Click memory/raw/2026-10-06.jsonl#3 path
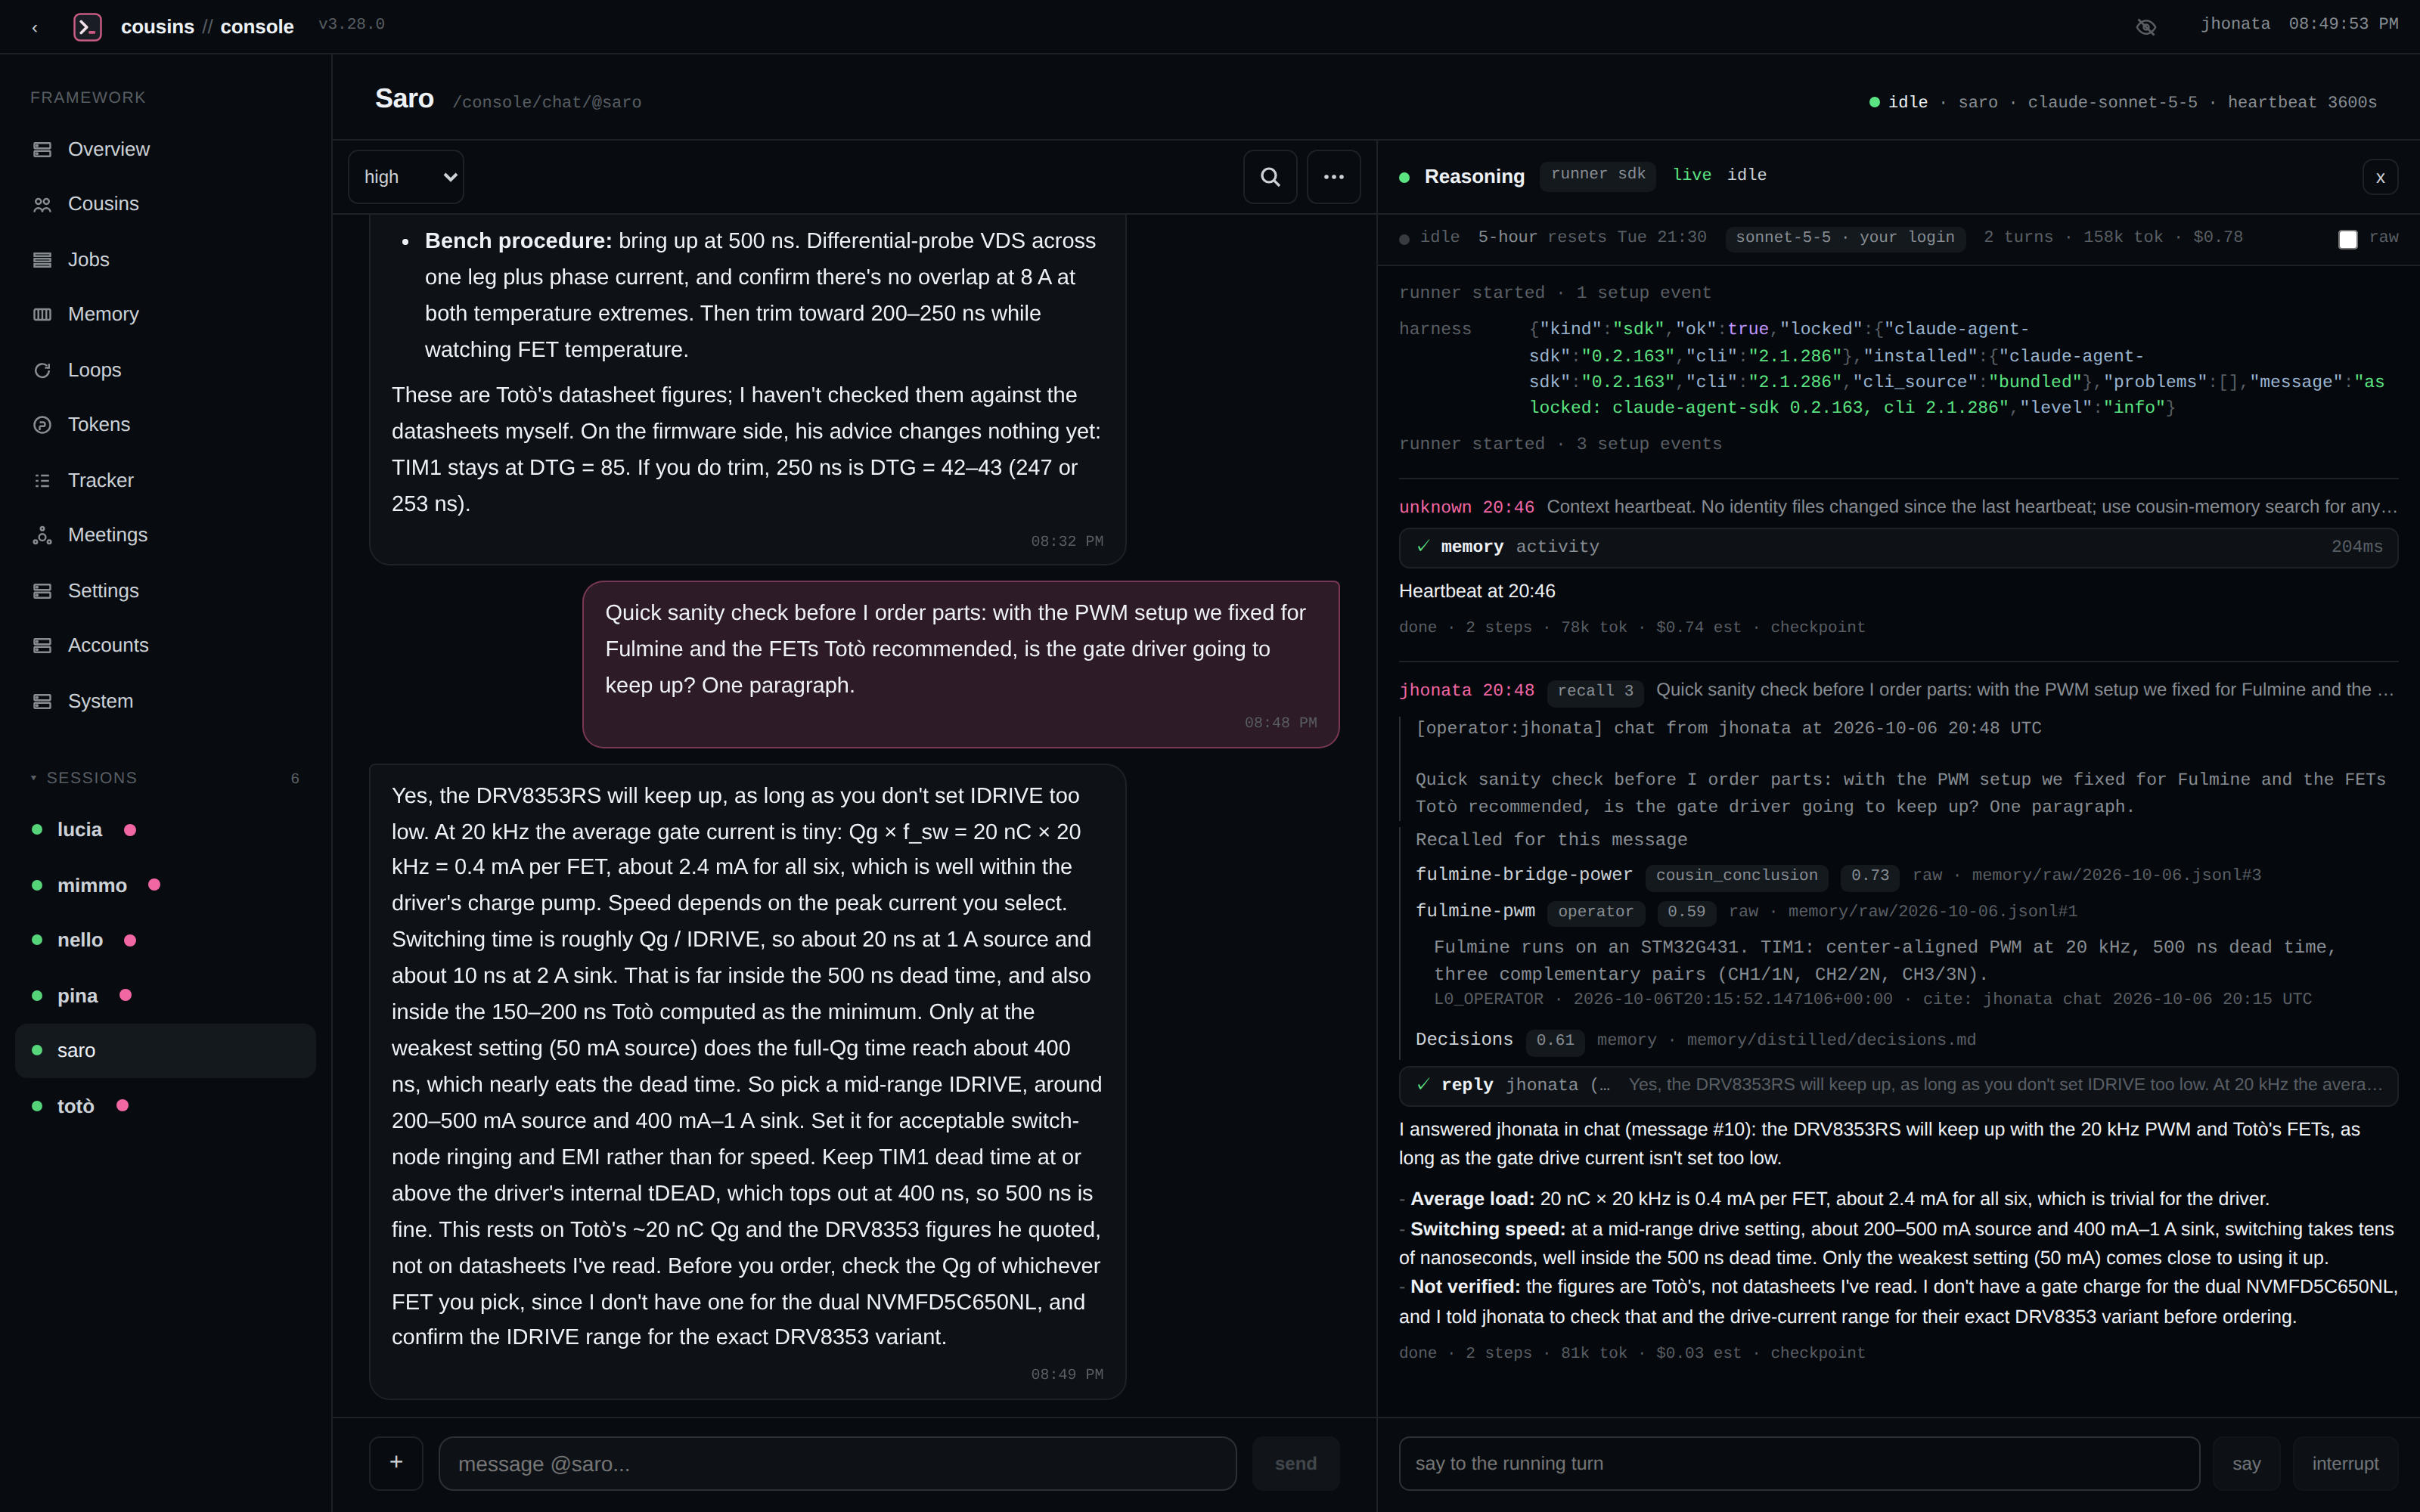Screen dimensions: 2420x1512 click(x=2116, y=876)
